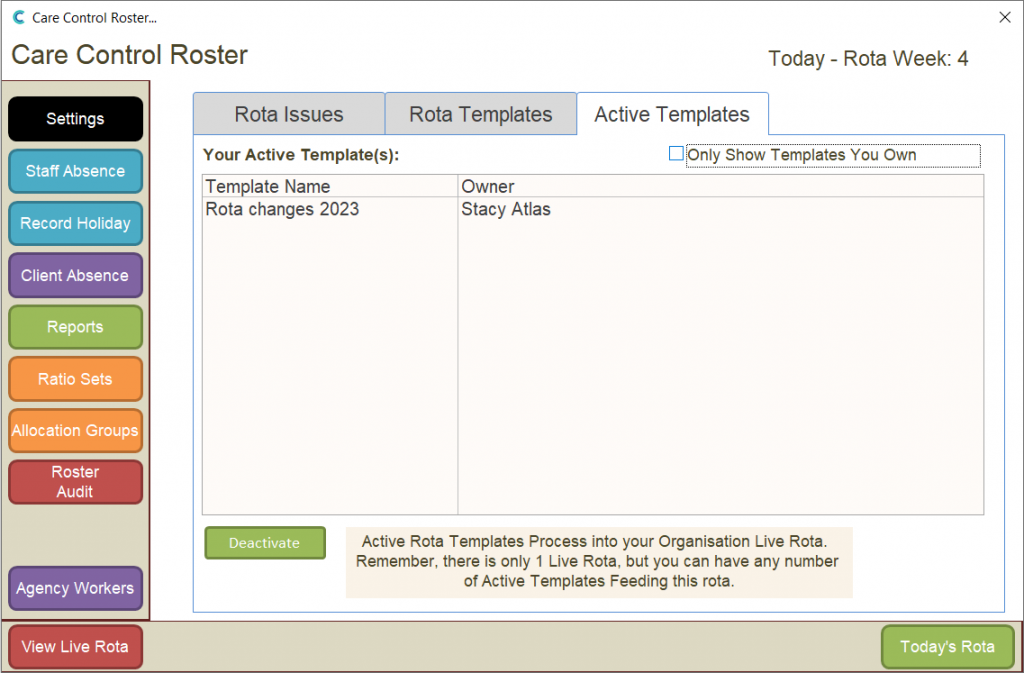The image size is (1024, 673).
Task: Open the Reports section
Action: tap(75, 327)
